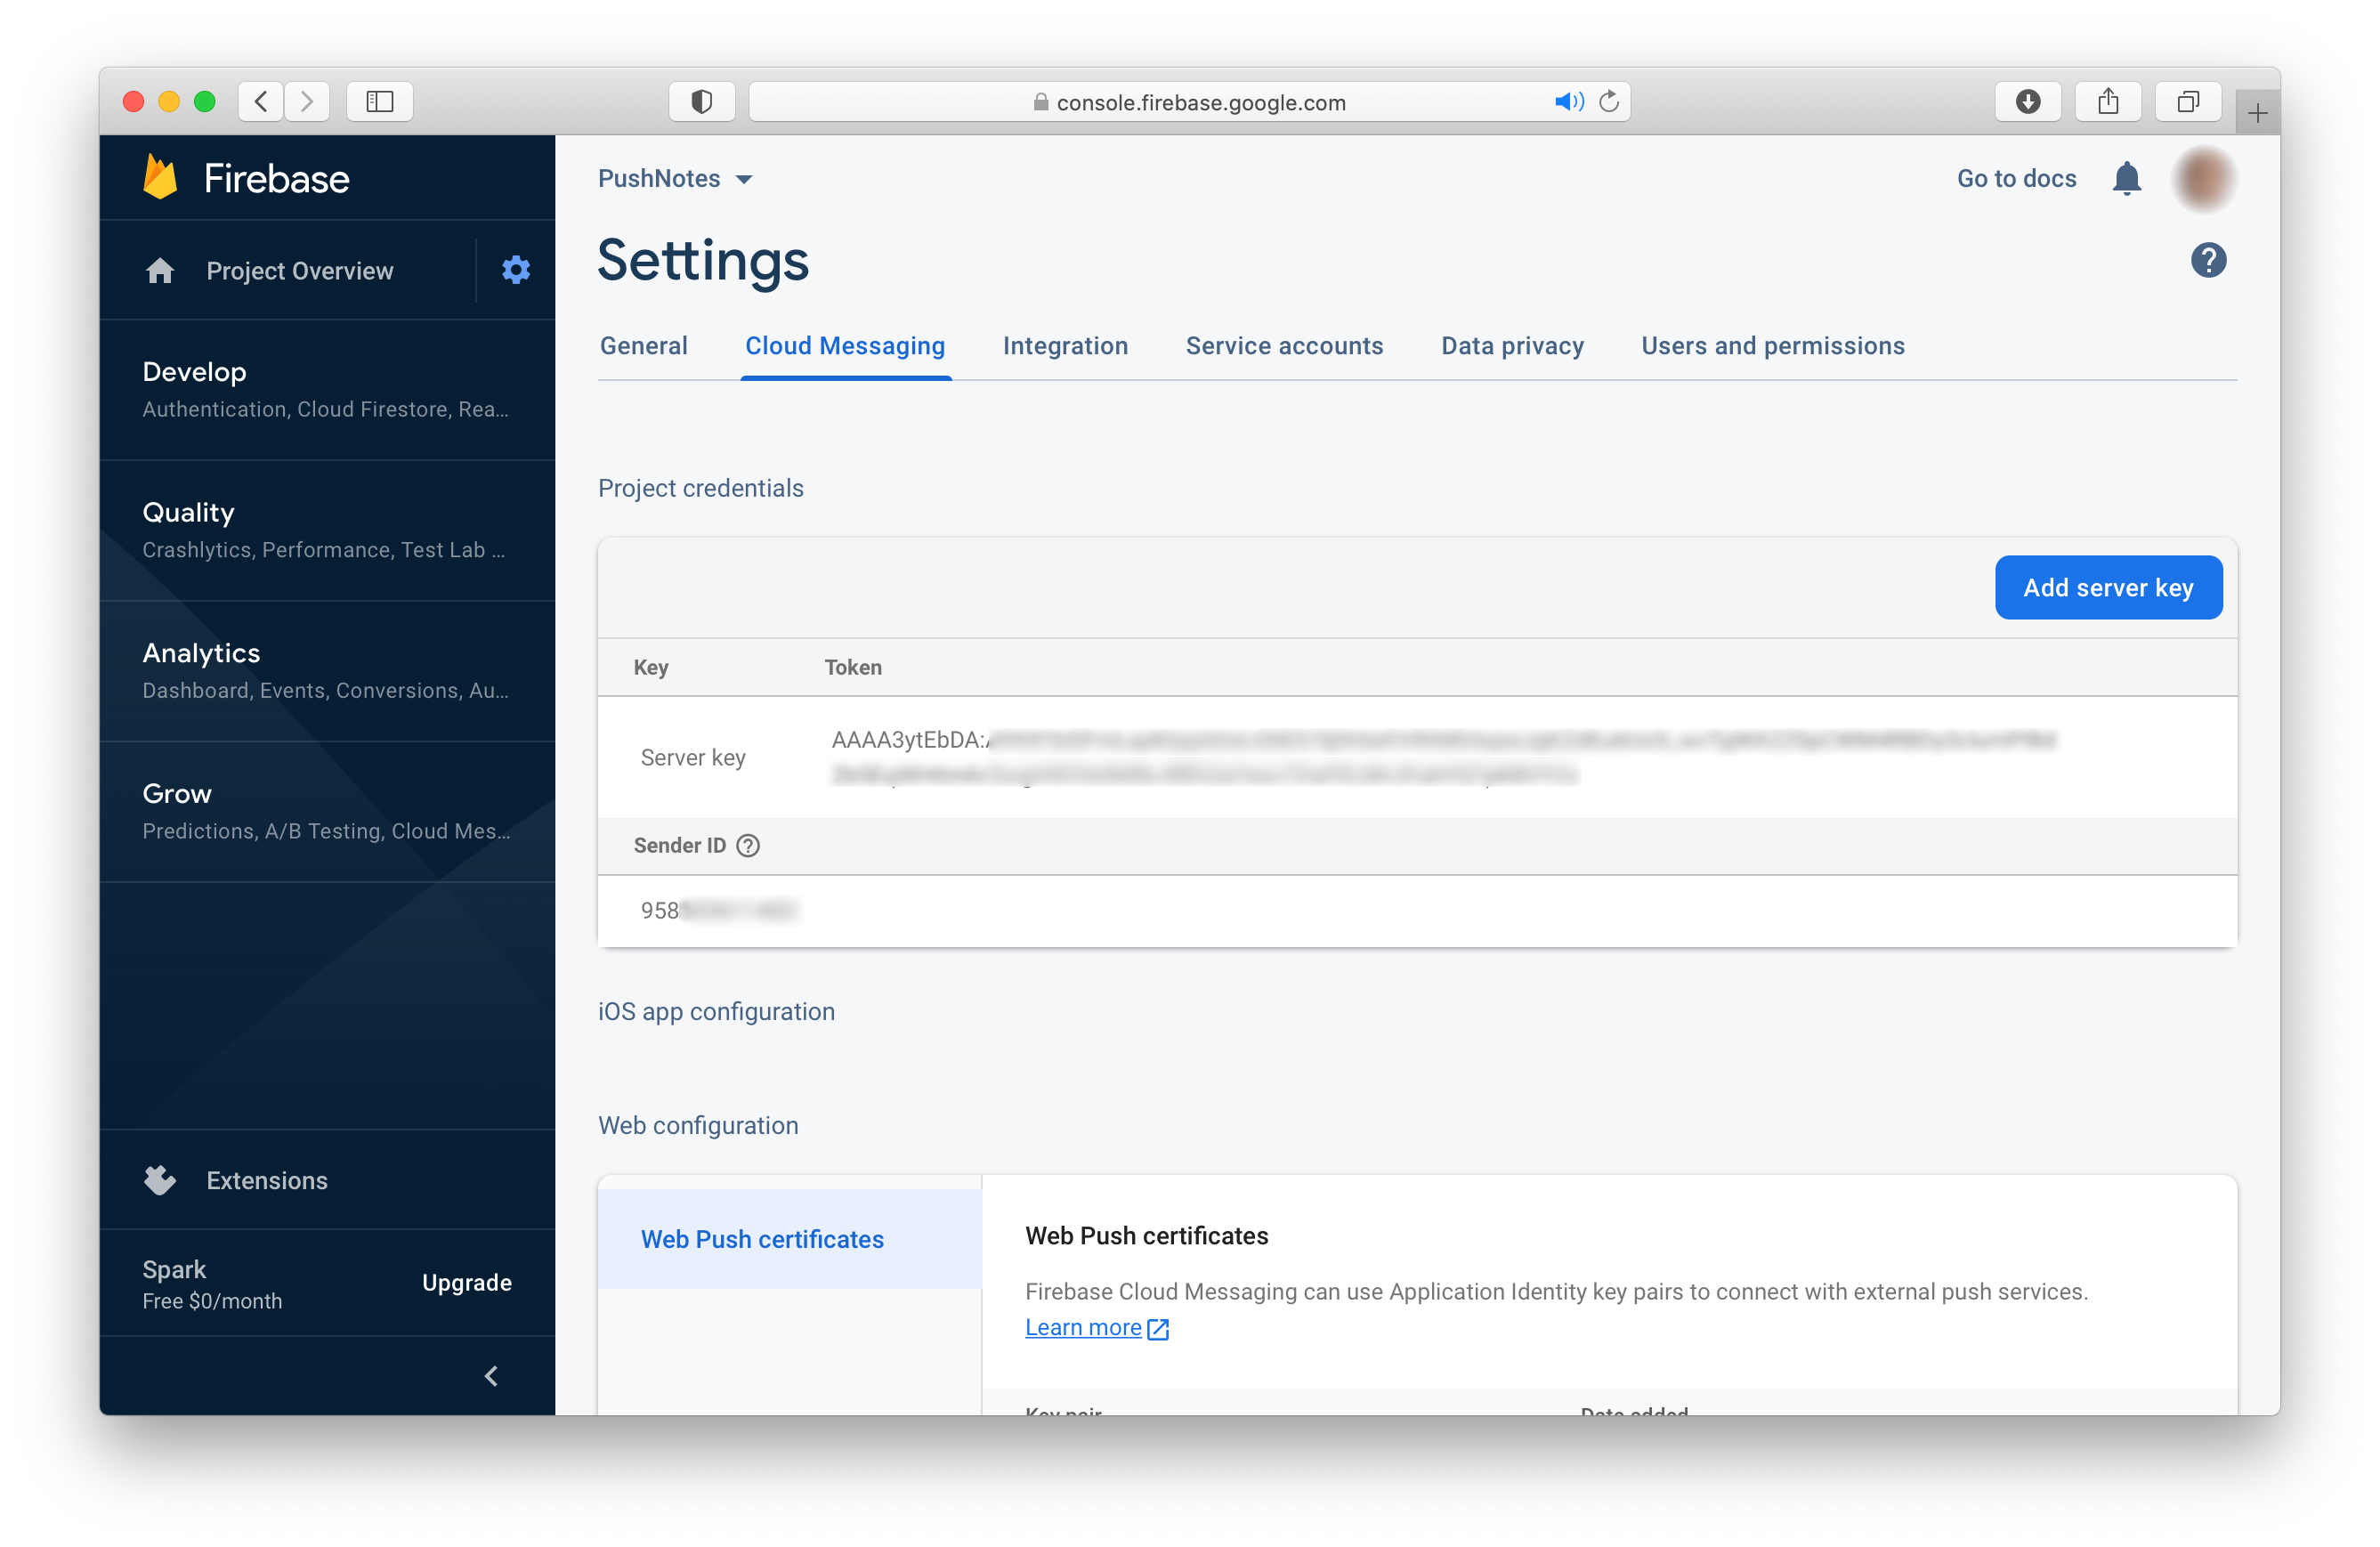Image resolution: width=2380 pixels, height=1547 pixels.
Task: Switch to the General tab
Action: [644, 346]
